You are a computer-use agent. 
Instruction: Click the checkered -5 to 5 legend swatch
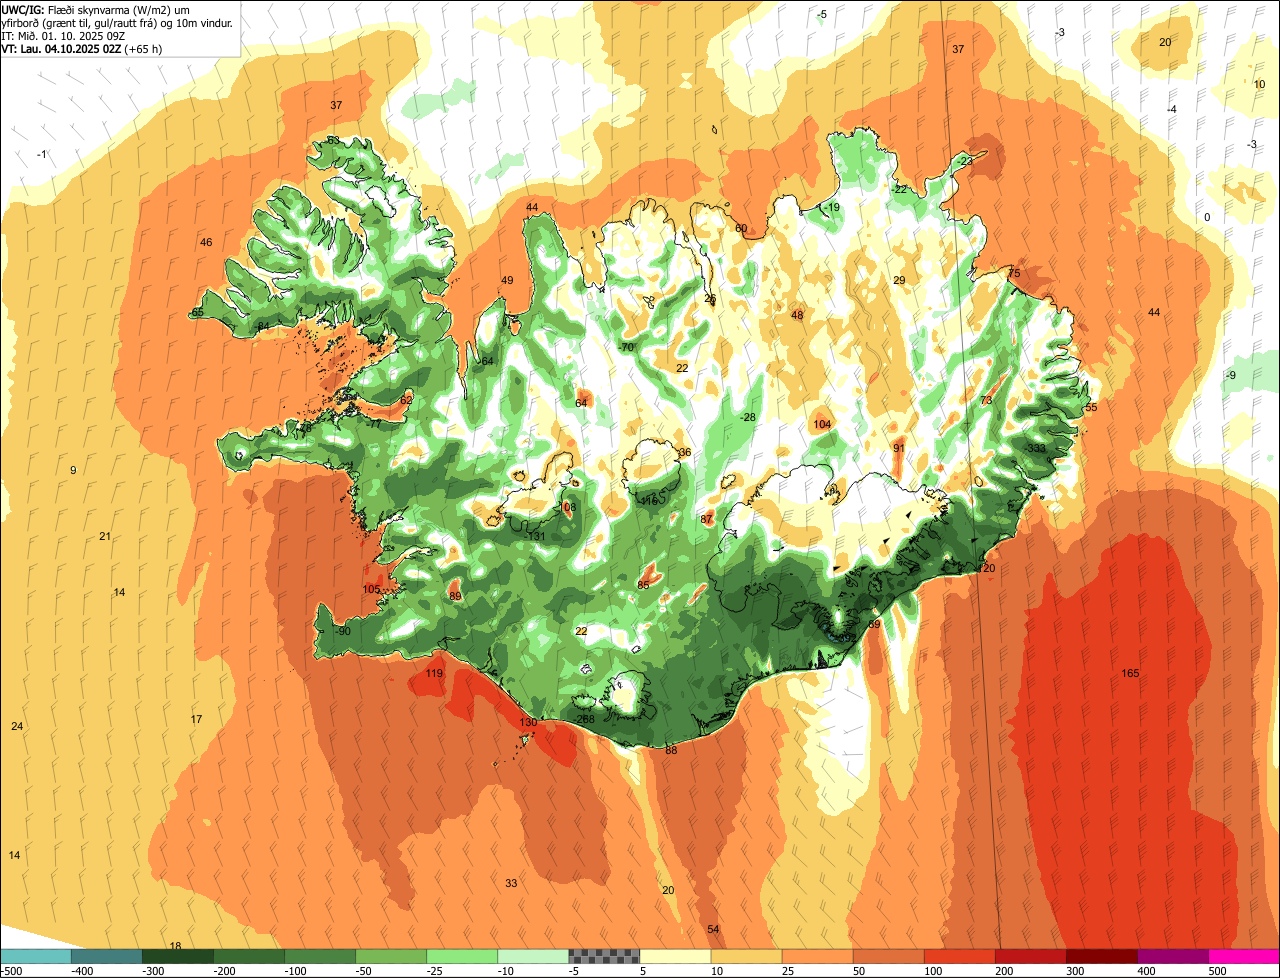tap(603, 956)
